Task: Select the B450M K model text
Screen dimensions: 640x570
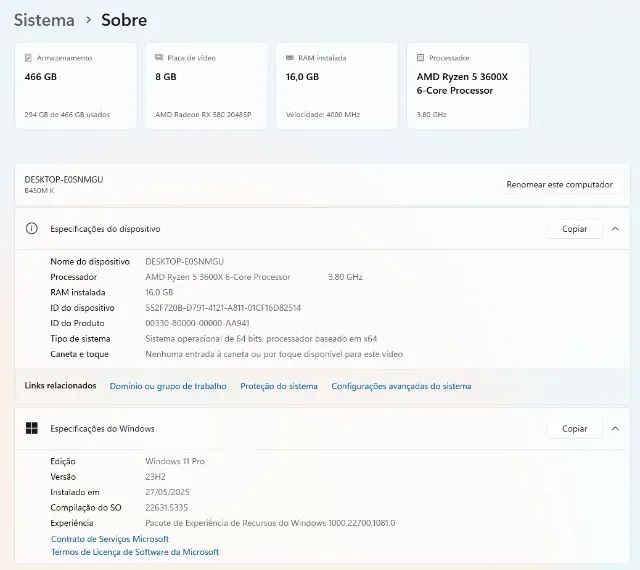Action: point(39,191)
